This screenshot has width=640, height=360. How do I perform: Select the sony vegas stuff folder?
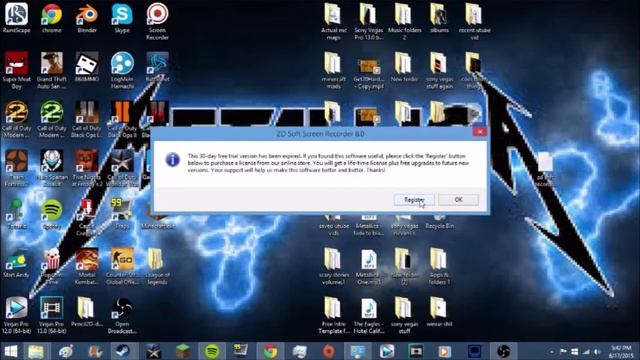(x=404, y=315)
